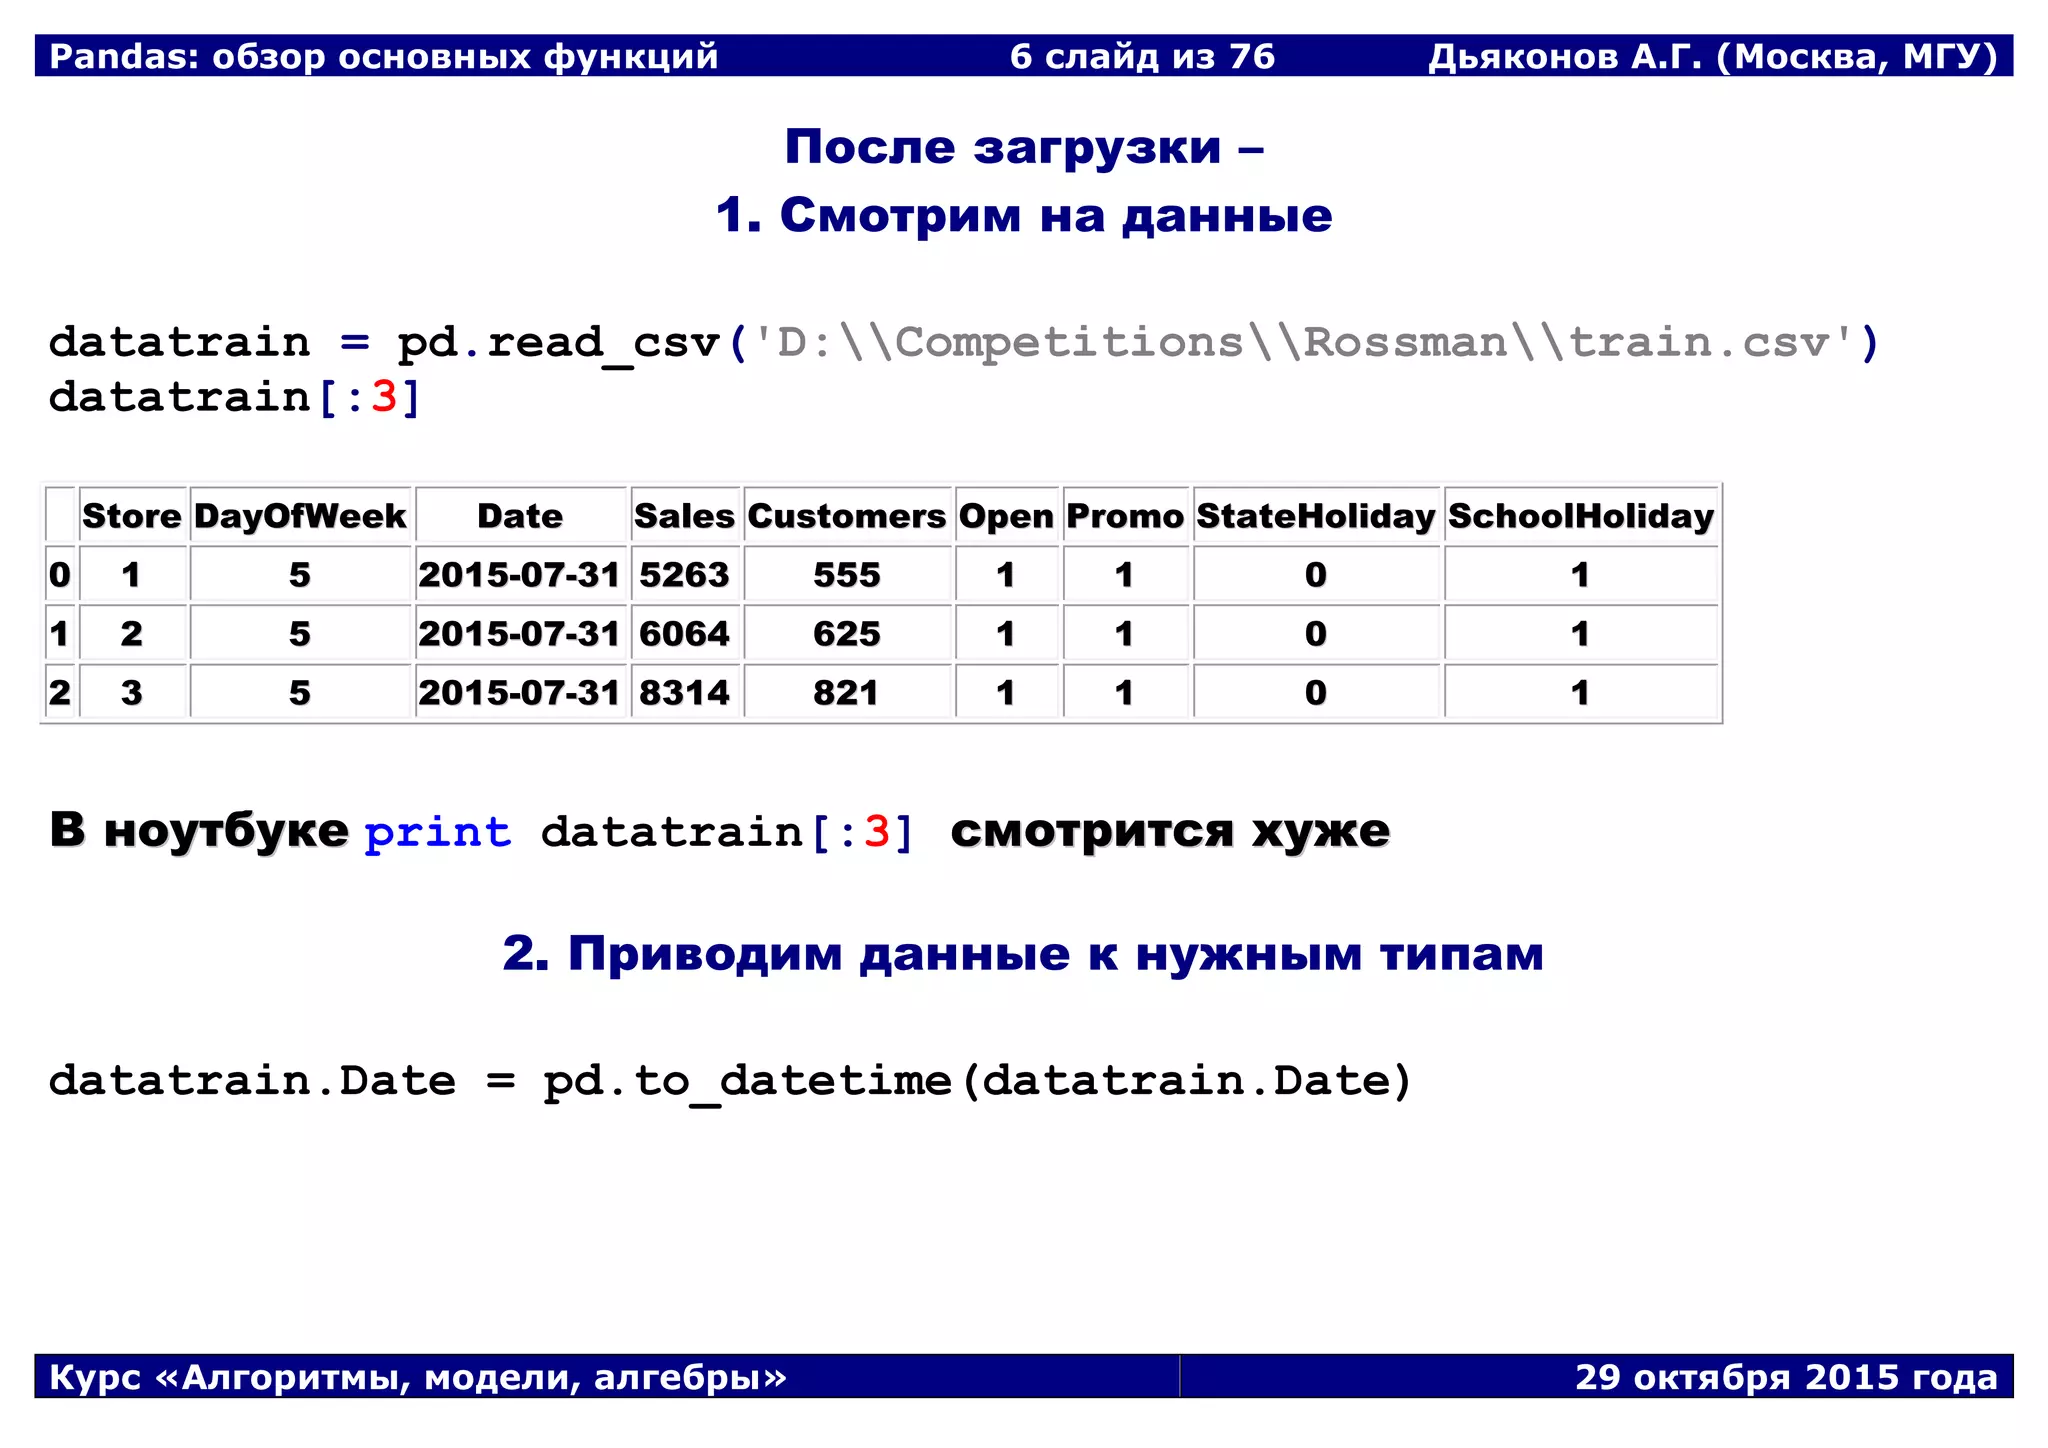This screenshot has width=2048, height=1448.
Task: Select the 'Promo' column header
Action: pyautogui.click(x=1125, y=516)
